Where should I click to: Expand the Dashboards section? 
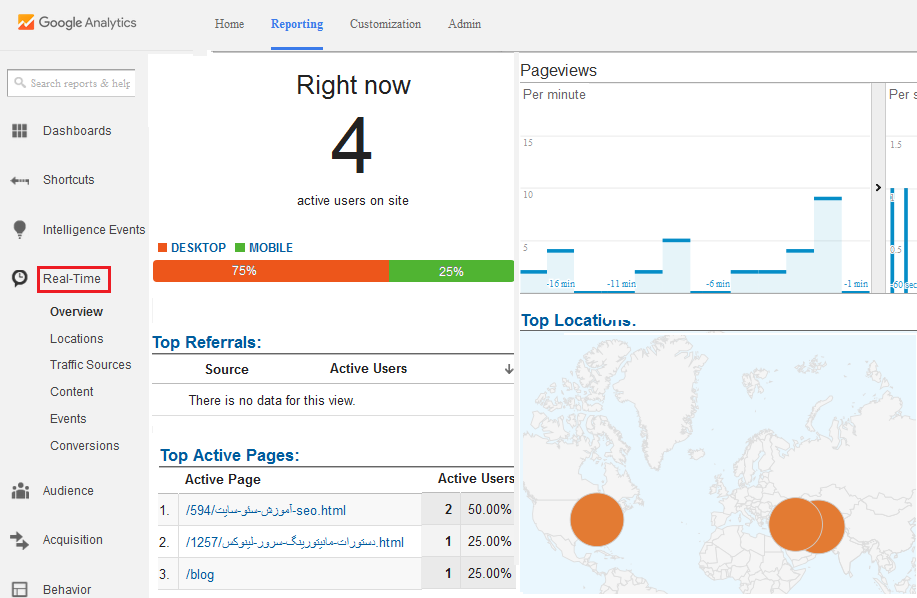click(x=77, y=130)
